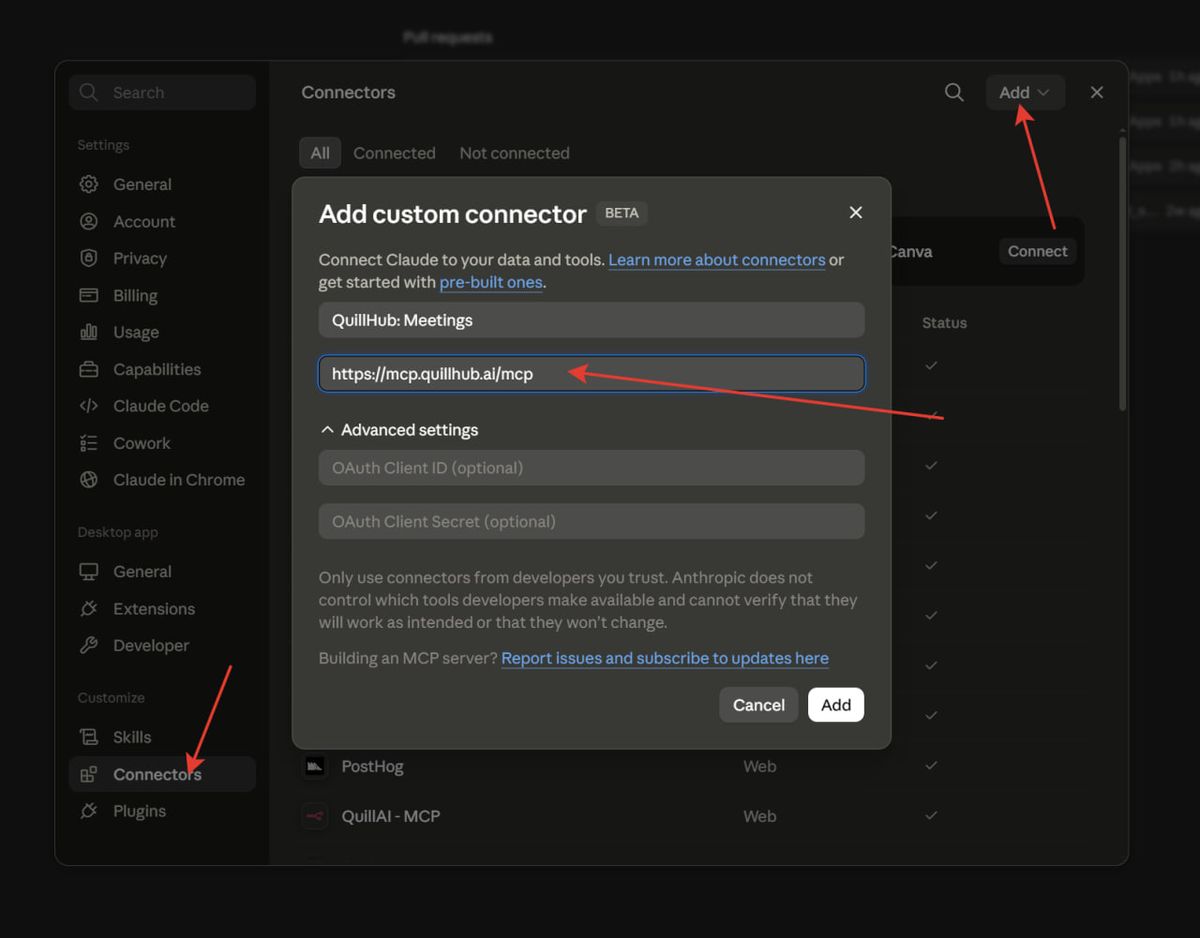Click the Extensions plug icon
This screenshot has width=1200, height=938.
(89, 608)
